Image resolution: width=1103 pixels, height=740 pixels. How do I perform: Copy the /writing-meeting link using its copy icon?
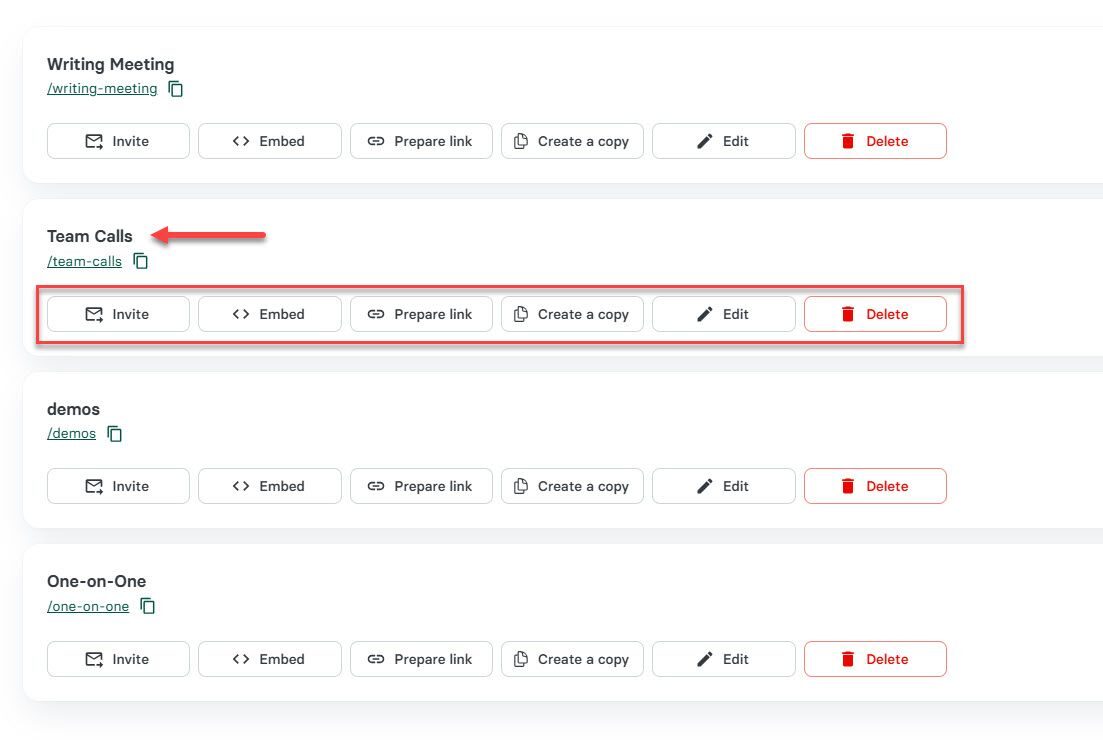pos(176,88)
